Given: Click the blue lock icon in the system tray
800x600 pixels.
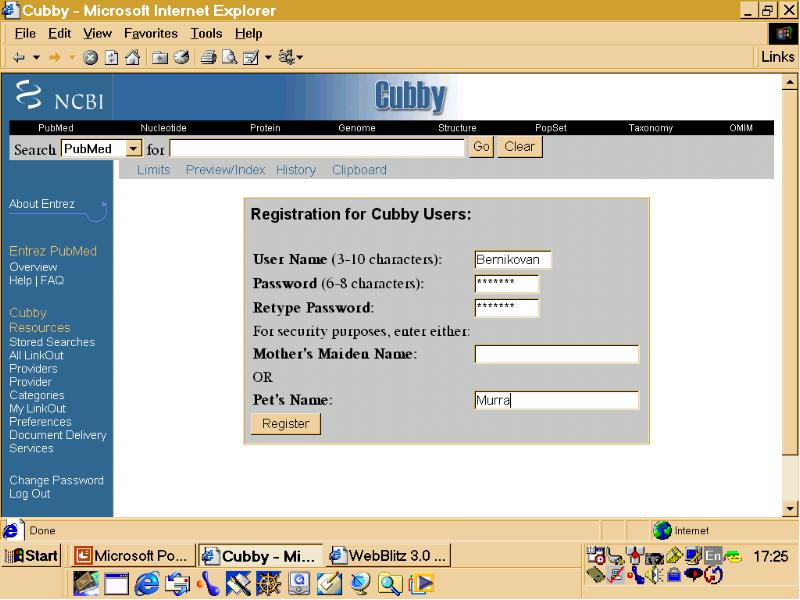Looking at the screenshot, I should tap(673, 576).
